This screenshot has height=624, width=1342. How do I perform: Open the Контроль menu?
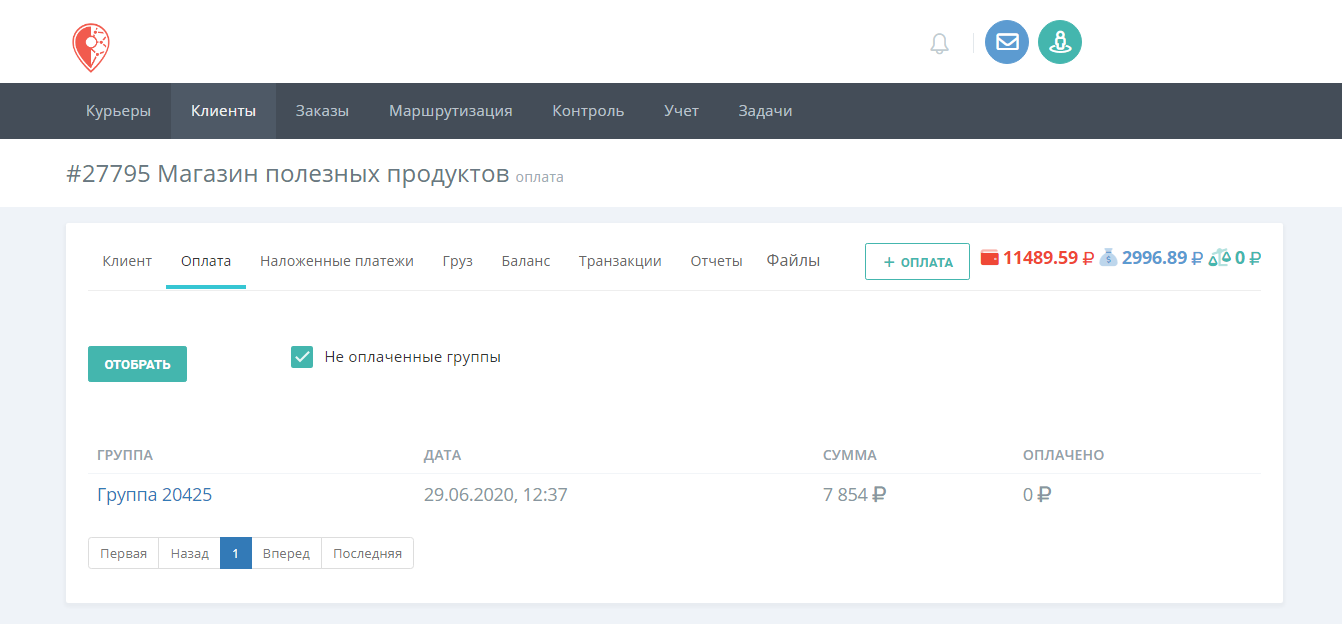coord(588,111)
